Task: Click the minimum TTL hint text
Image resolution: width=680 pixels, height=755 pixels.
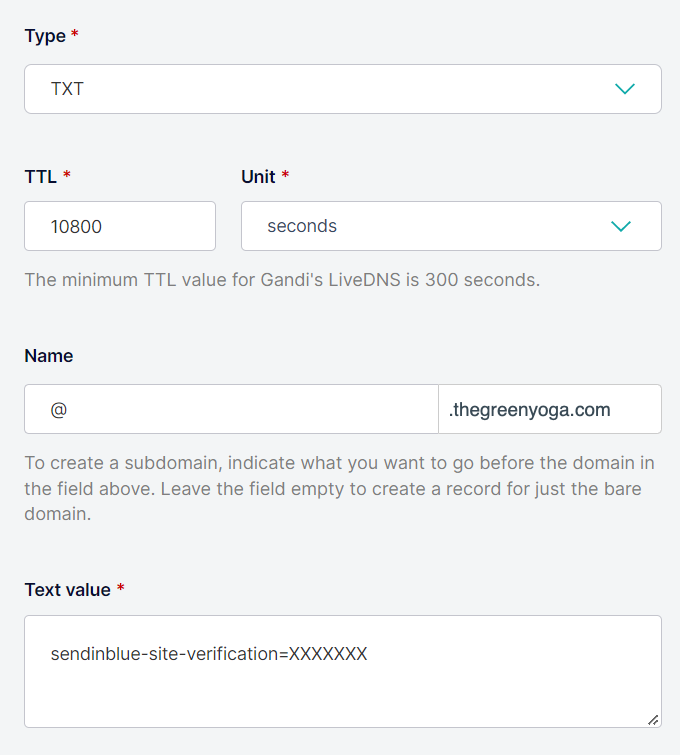Action: [x=282, y=280]
